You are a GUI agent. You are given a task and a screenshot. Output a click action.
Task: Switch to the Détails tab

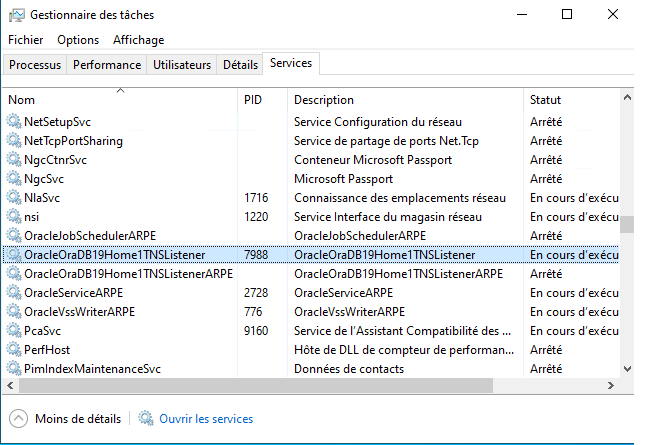point(240,65)
